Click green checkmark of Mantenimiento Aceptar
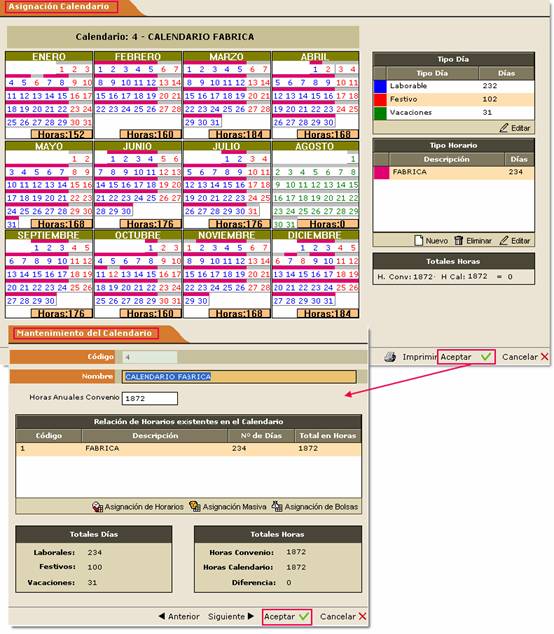 [304, 617]
